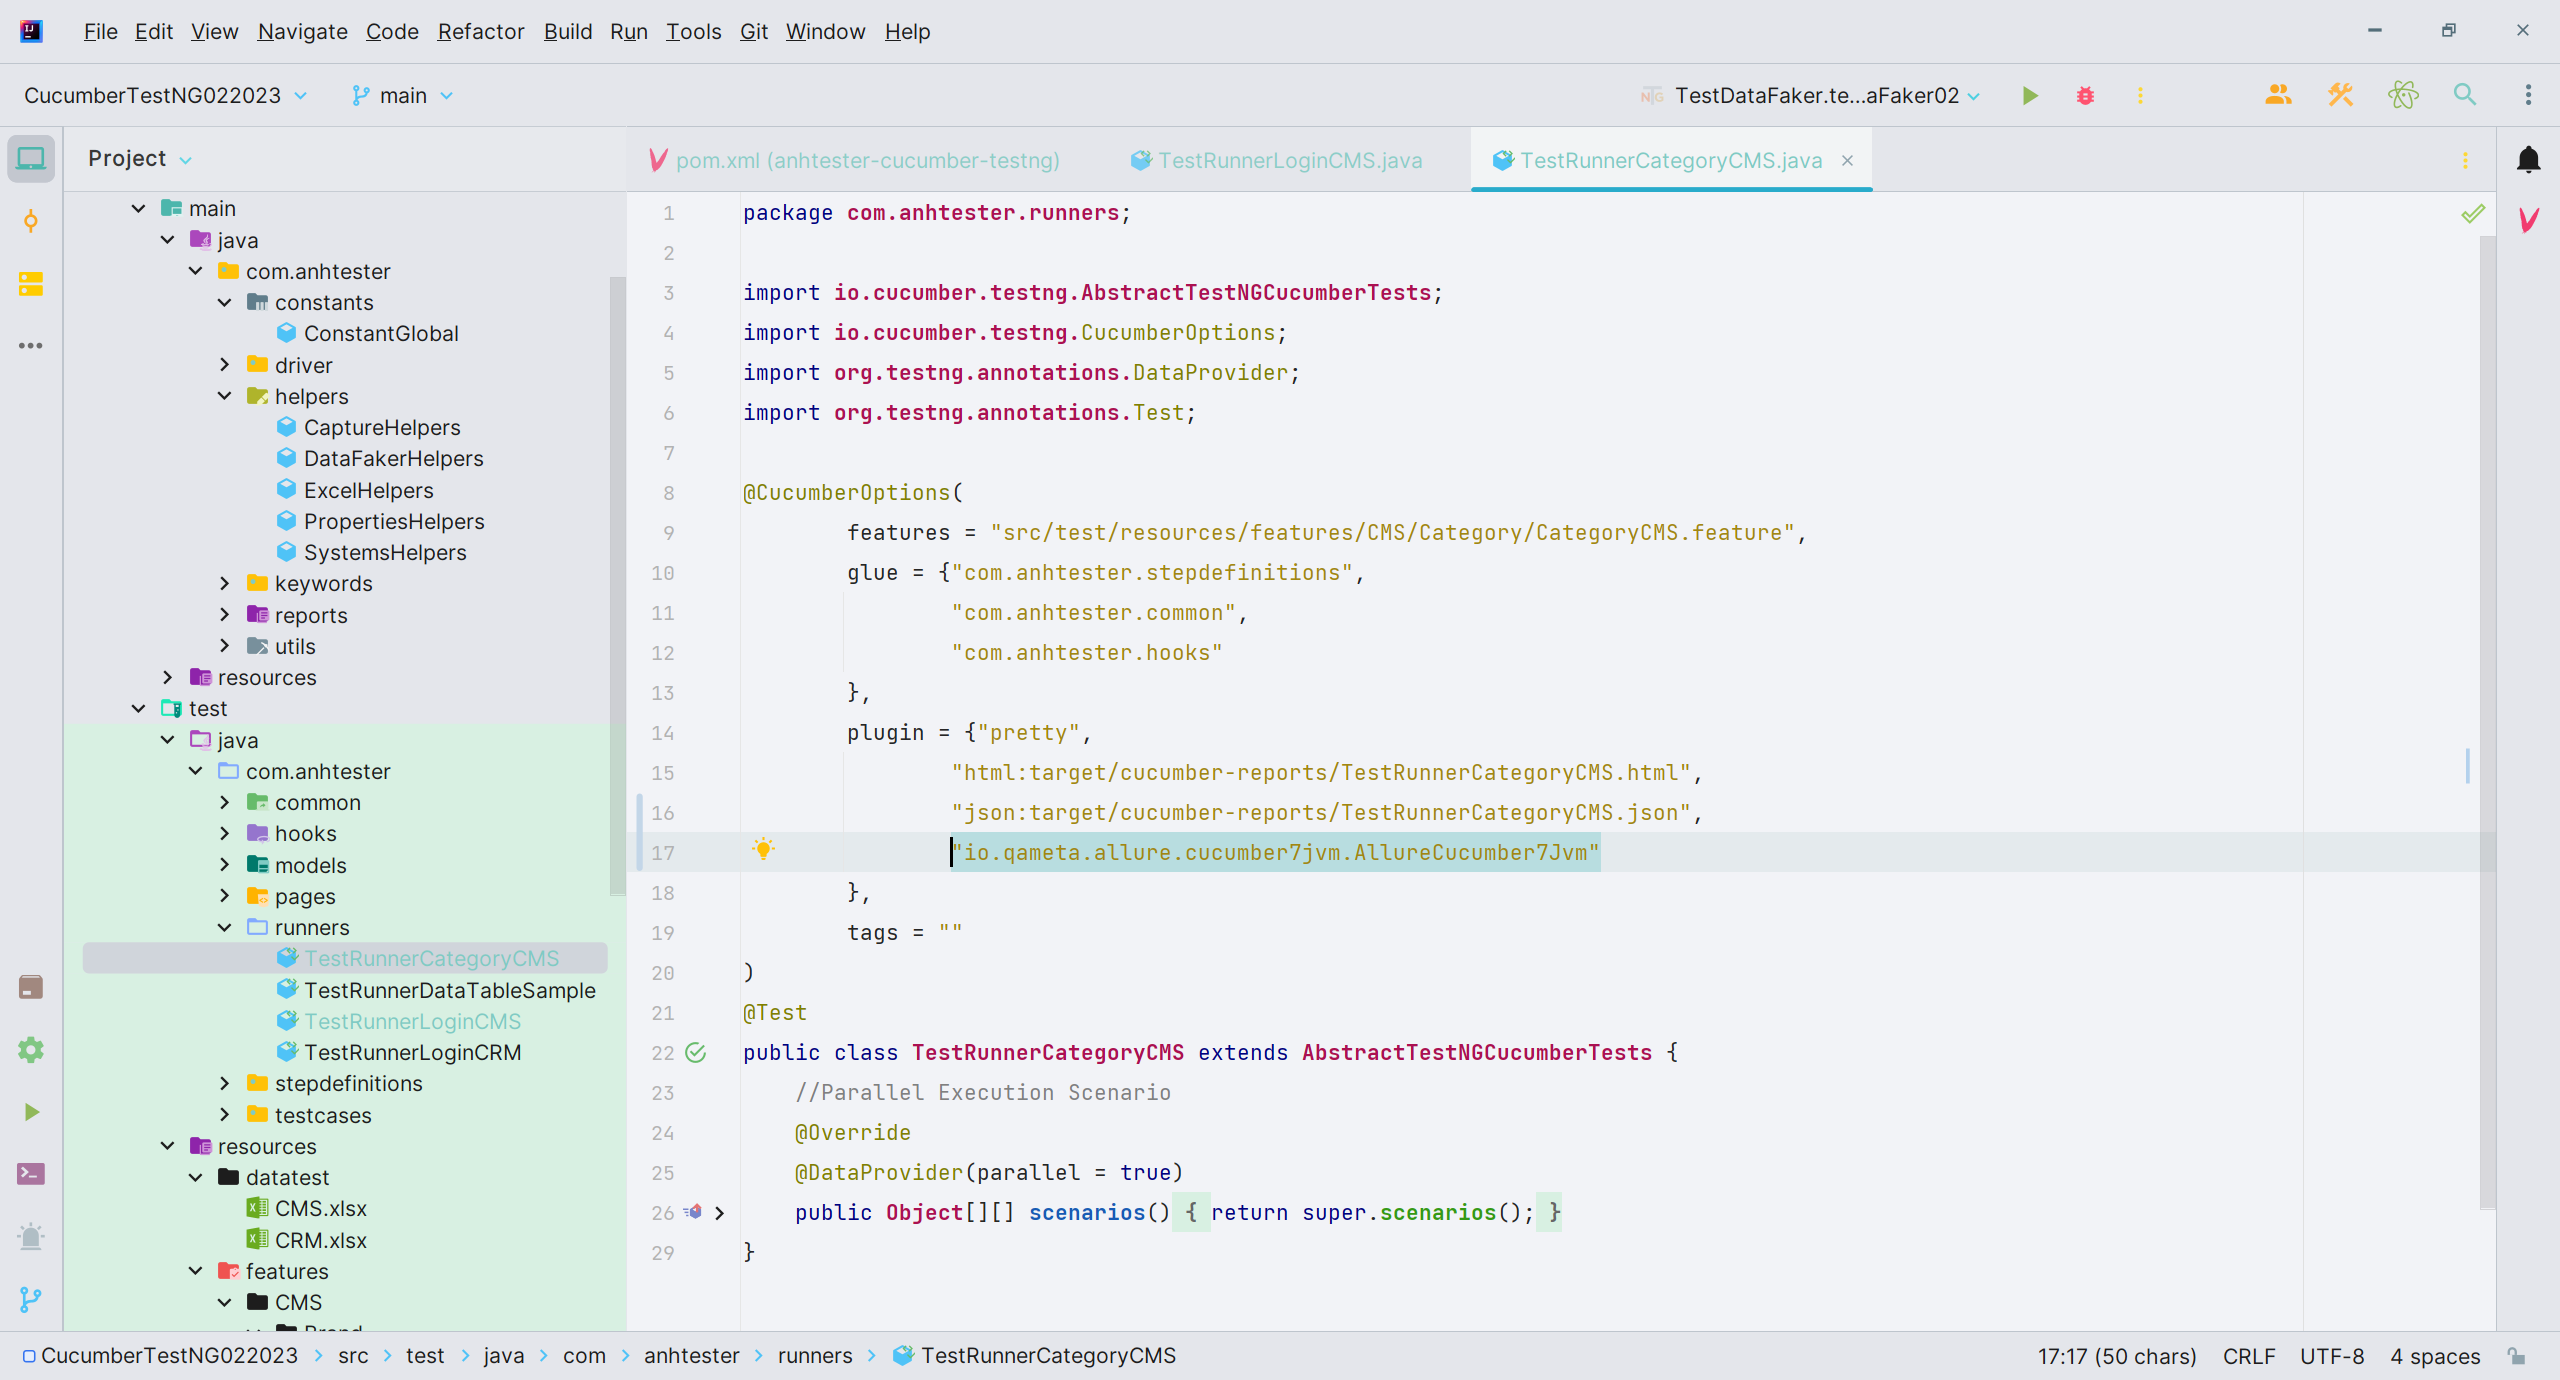The height and width of the screenshot is (1380, 2560).
Task: Click the inspection checkmark in the editor
Action: point(2472,214)
